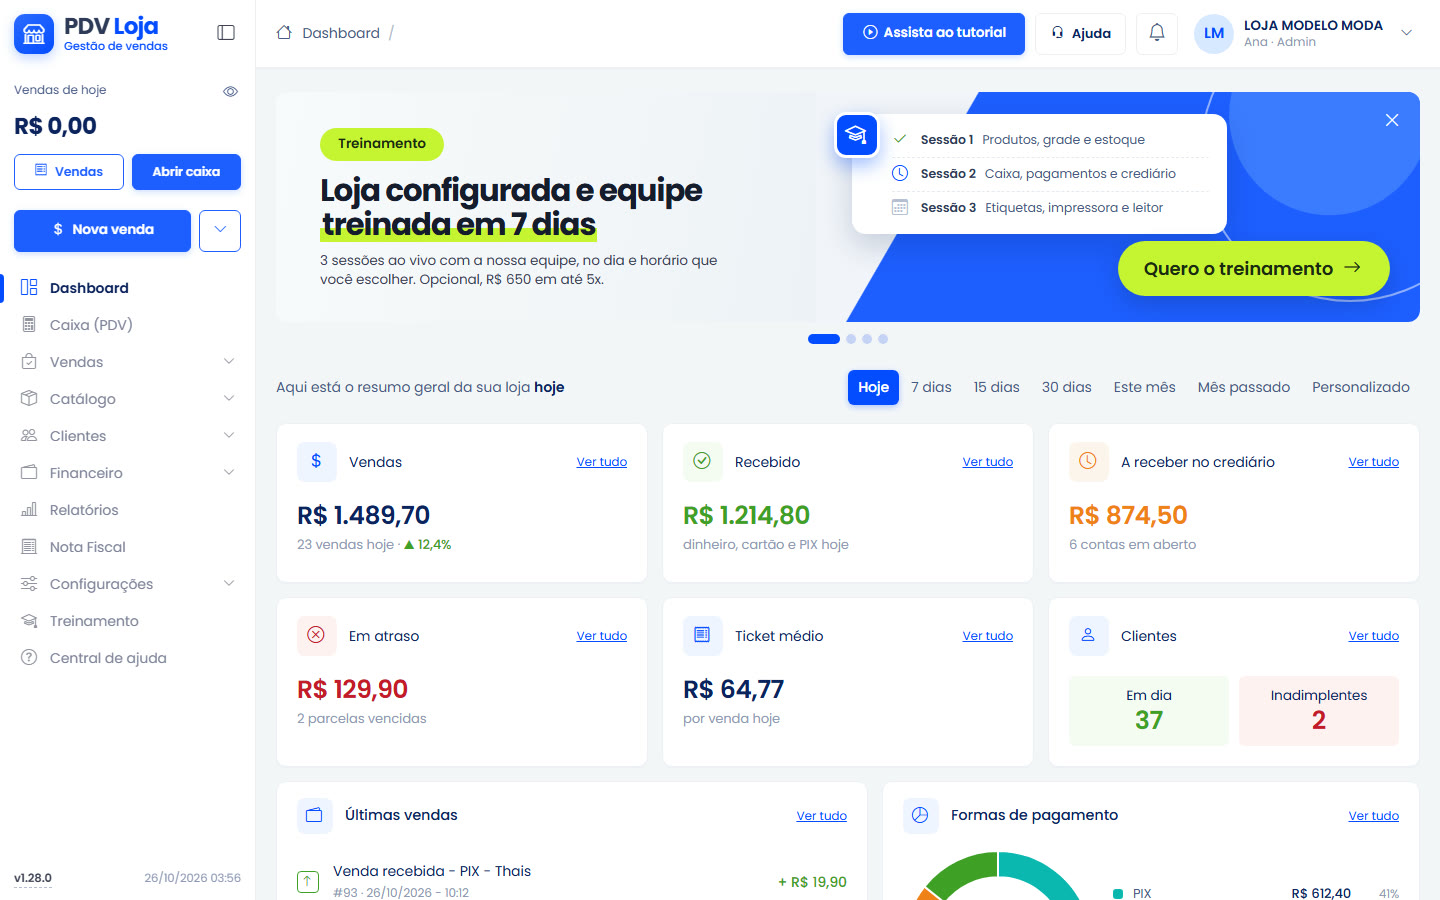Open Treinamento in the sidebar
The width and height of the screenshot is (1440, 900).
128,621
